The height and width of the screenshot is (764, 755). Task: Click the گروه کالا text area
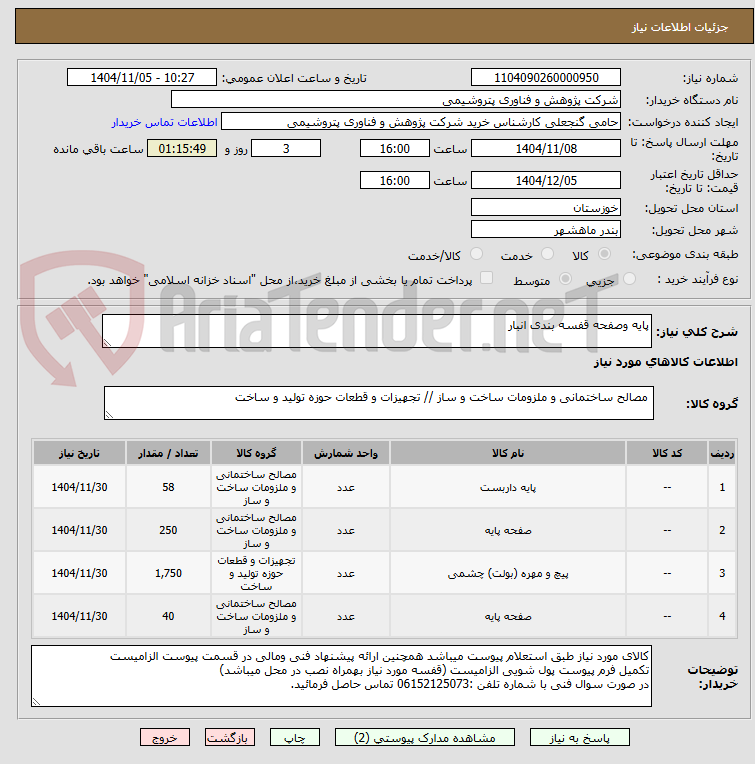pyautogui.click(x=378, y=403)
